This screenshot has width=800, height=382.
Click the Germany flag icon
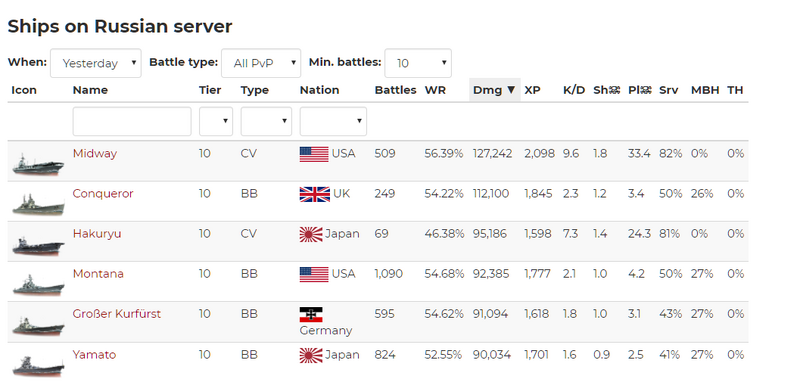coord(311,315)
